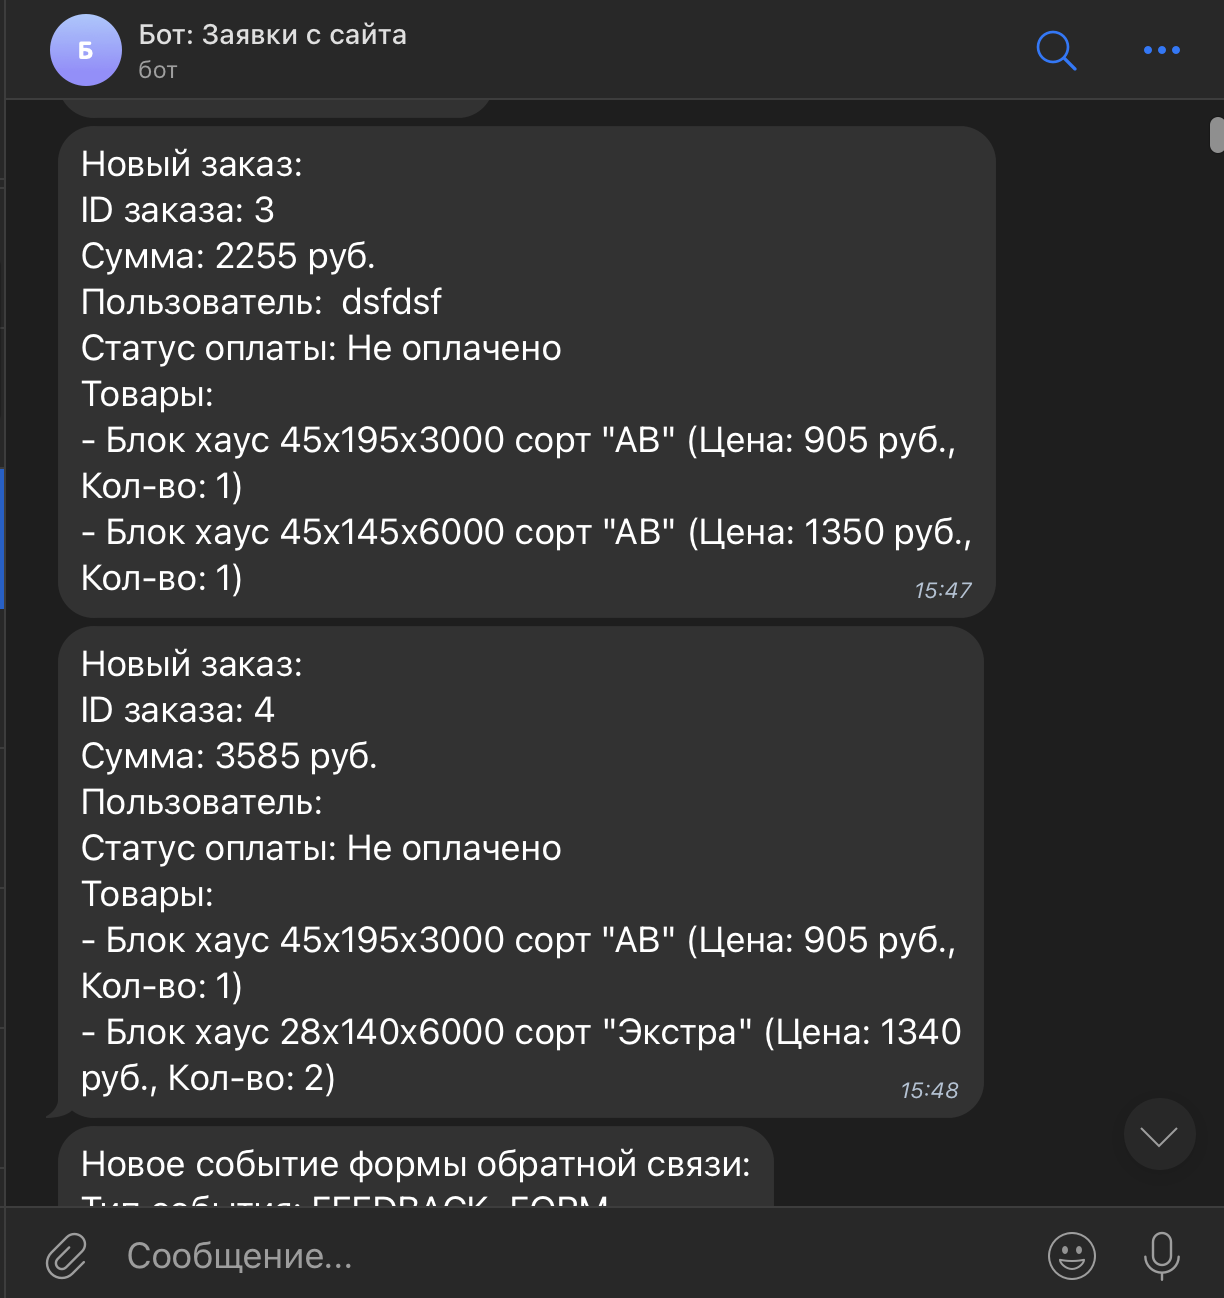Open the three-dots more options menu

(x=1161, y=50)
